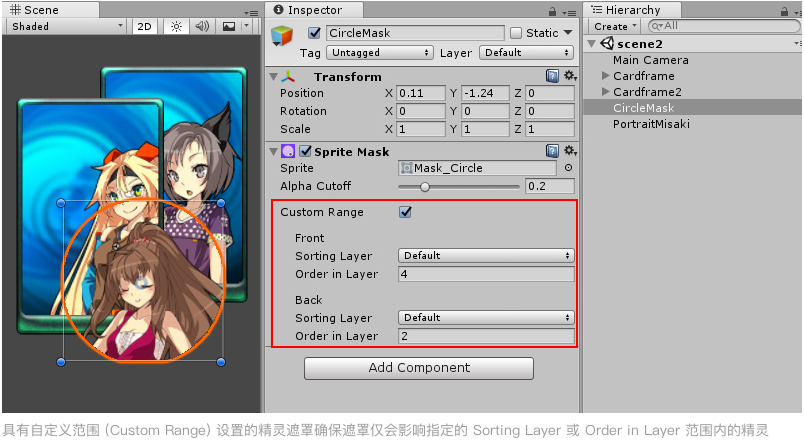Click the Mask_Circle sprite field
This screenshot has height=442, width=804.
point(477,168)
